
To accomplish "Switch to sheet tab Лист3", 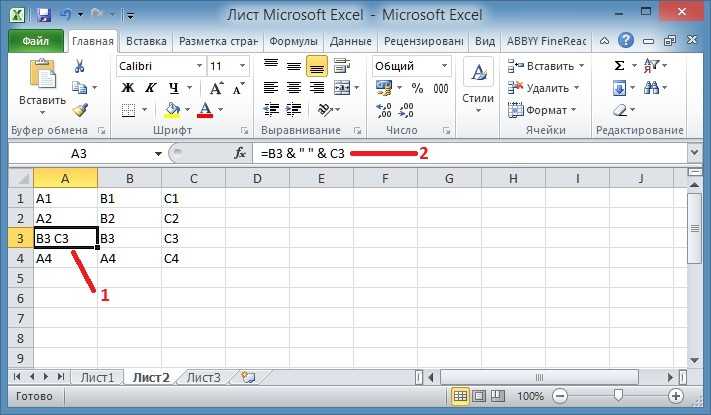I will click(x=204, y=377).
